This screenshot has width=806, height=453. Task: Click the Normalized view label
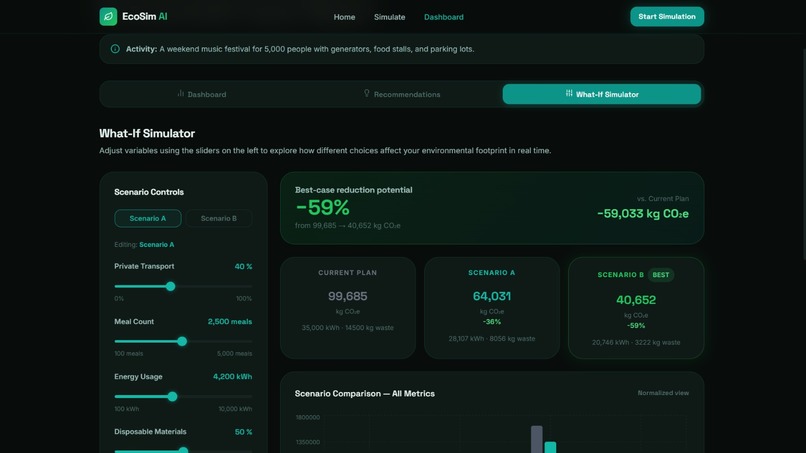pos(663,393)
